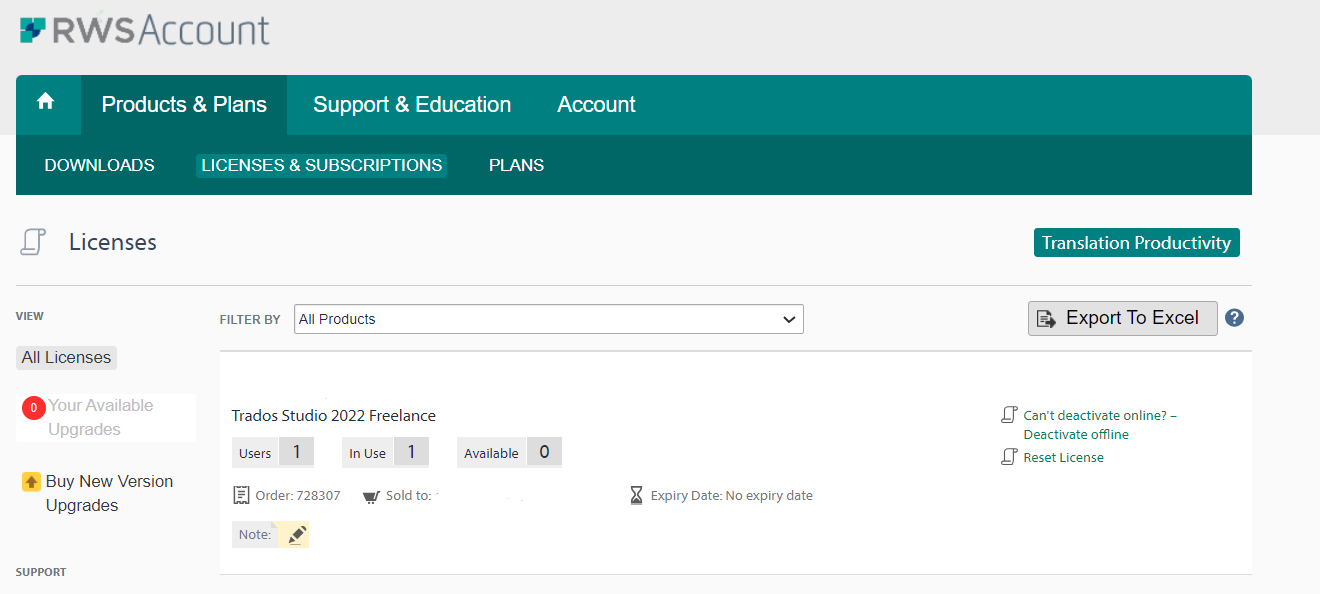Click the VIEW heading in the sidebar
The width and height of the screenshot is (1320, 594).
[x=30, y=316]
